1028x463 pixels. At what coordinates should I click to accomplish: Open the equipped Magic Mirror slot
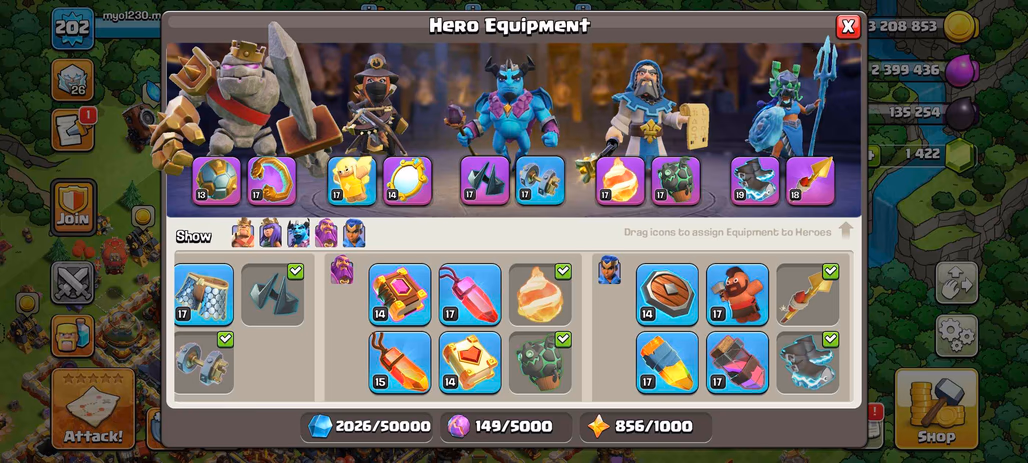407,180
